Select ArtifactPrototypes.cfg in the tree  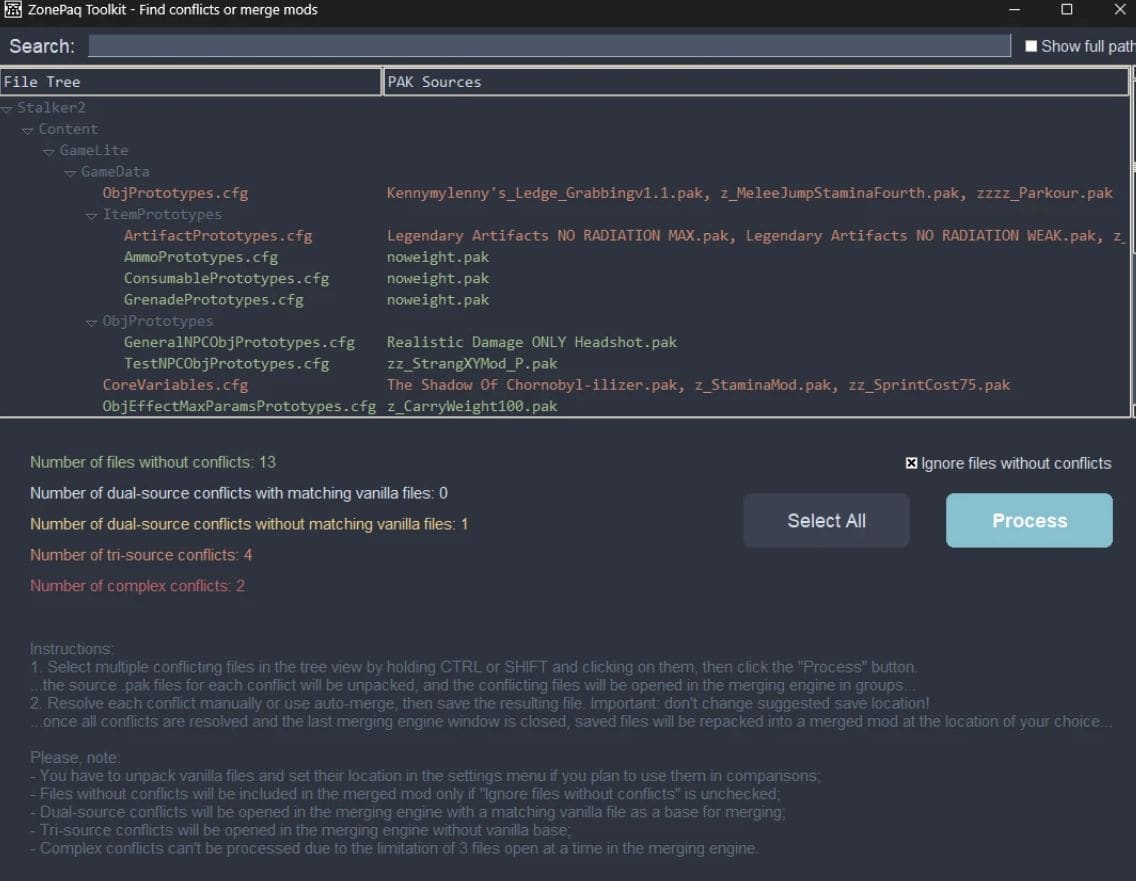(x=218, y=236)
